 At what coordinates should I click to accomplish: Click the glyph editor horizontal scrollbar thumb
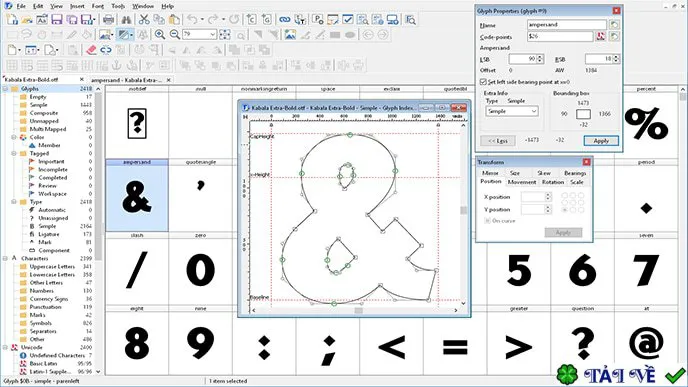click(x=358, y=310)
